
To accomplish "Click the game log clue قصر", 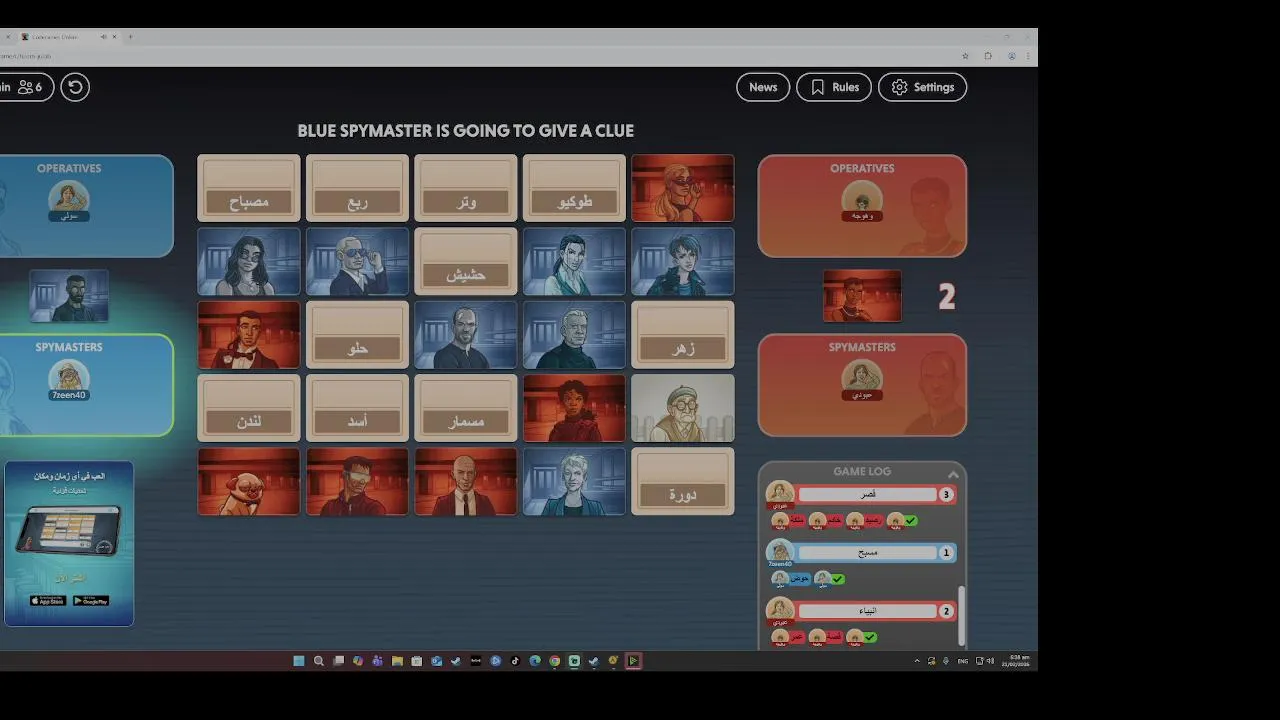I will click(x=868, y=494).
